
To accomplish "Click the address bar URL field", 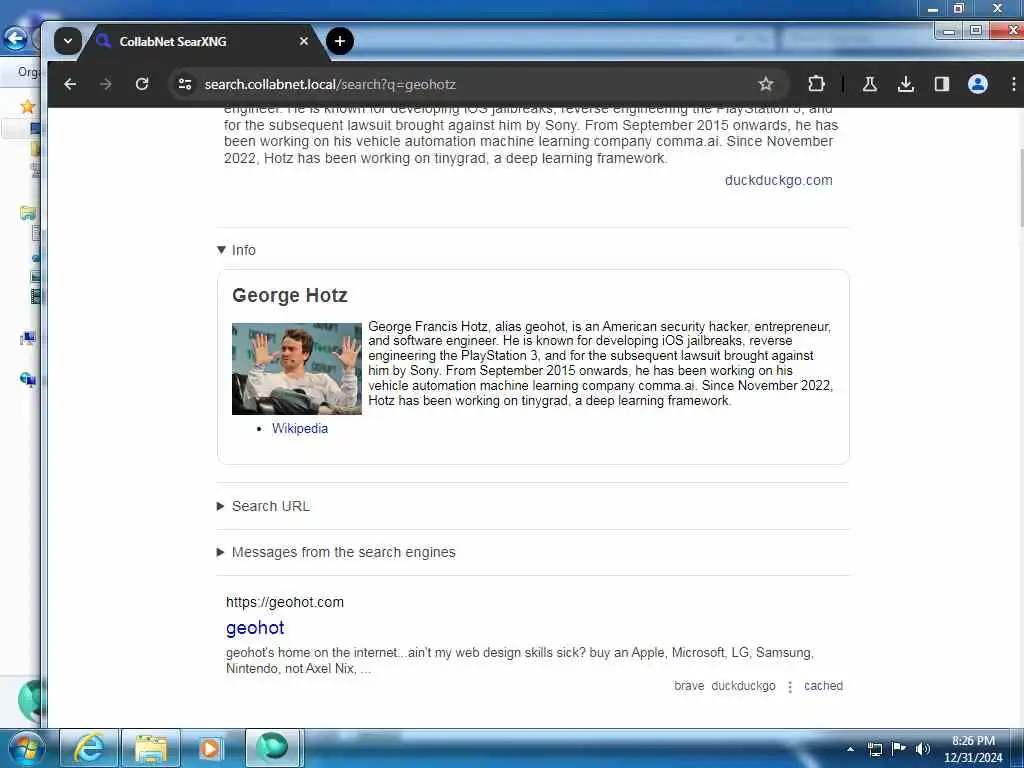I will [x=477, y=84].
